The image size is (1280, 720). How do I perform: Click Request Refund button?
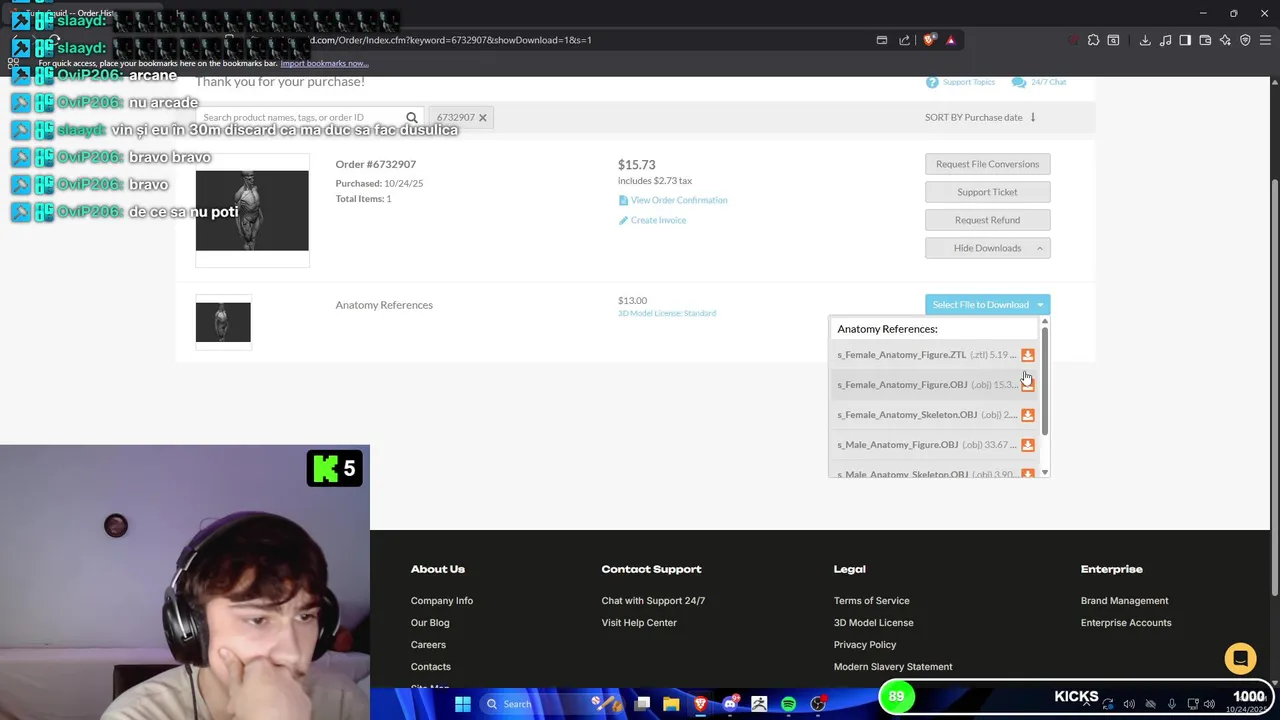pos(987,220)
